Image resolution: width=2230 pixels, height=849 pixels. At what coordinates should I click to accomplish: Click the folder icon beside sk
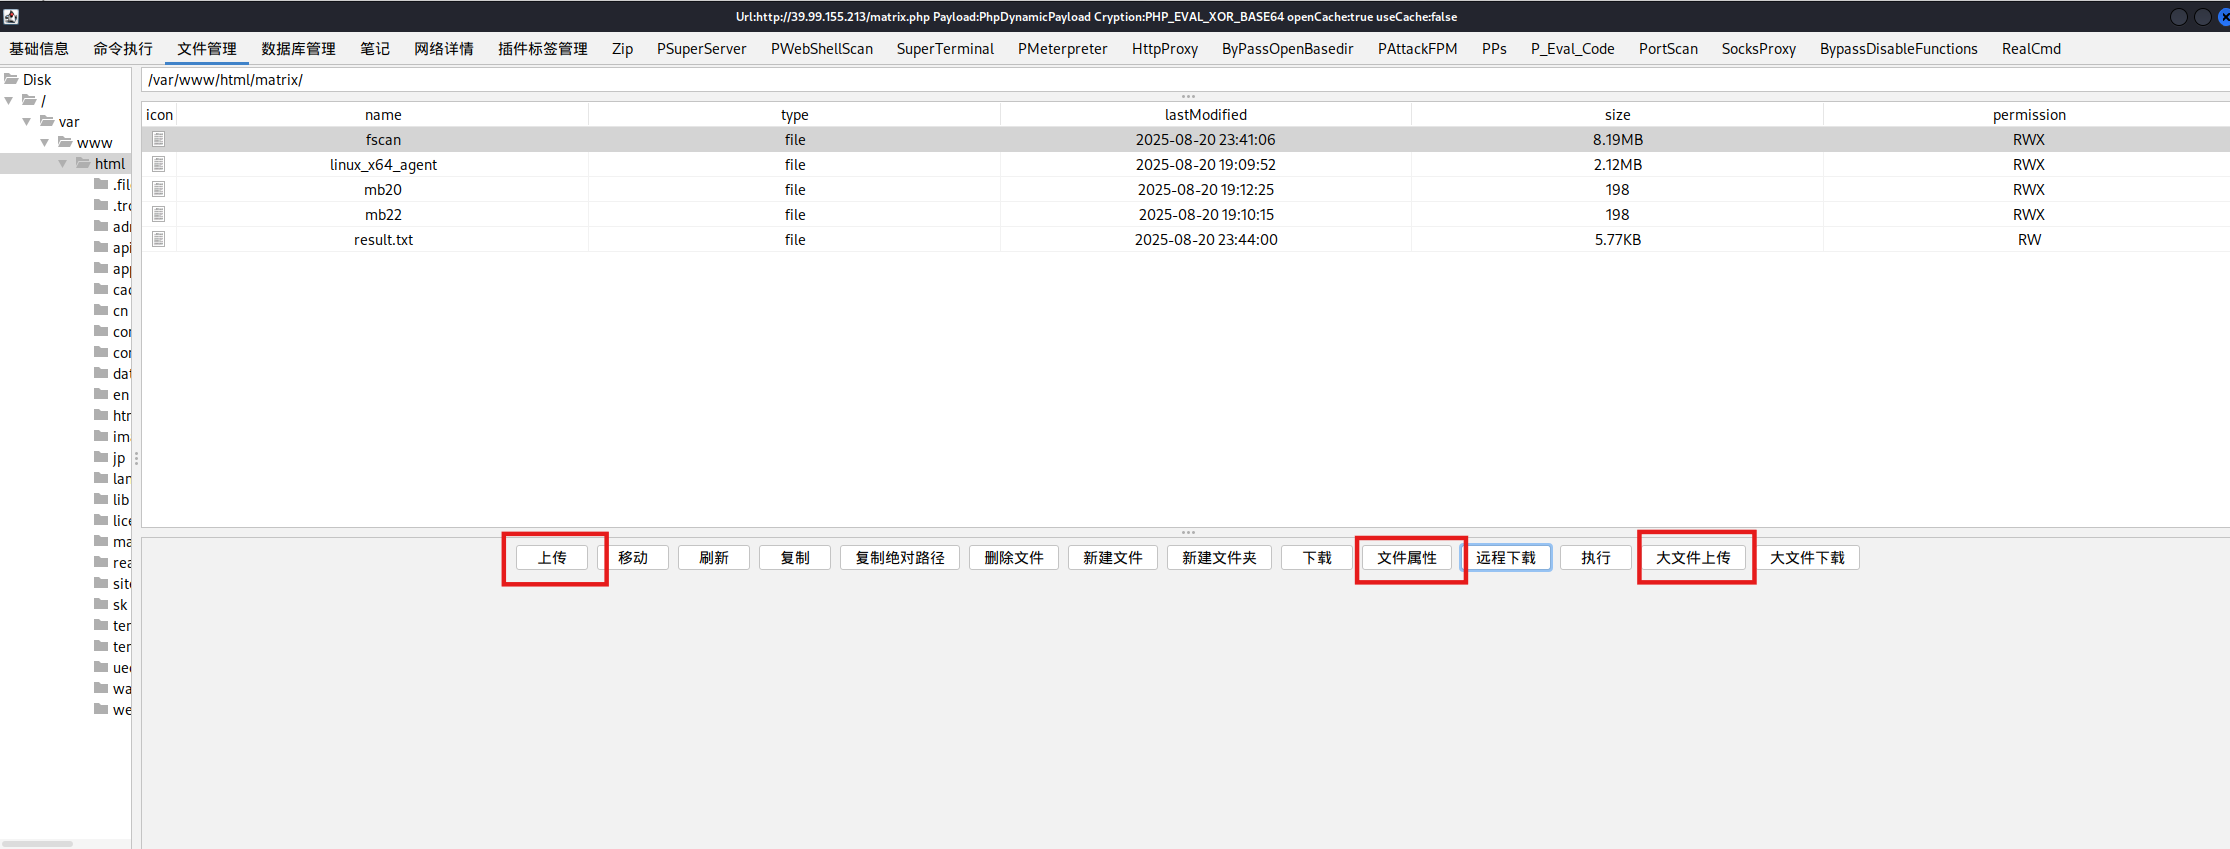(x=101, y=604)
